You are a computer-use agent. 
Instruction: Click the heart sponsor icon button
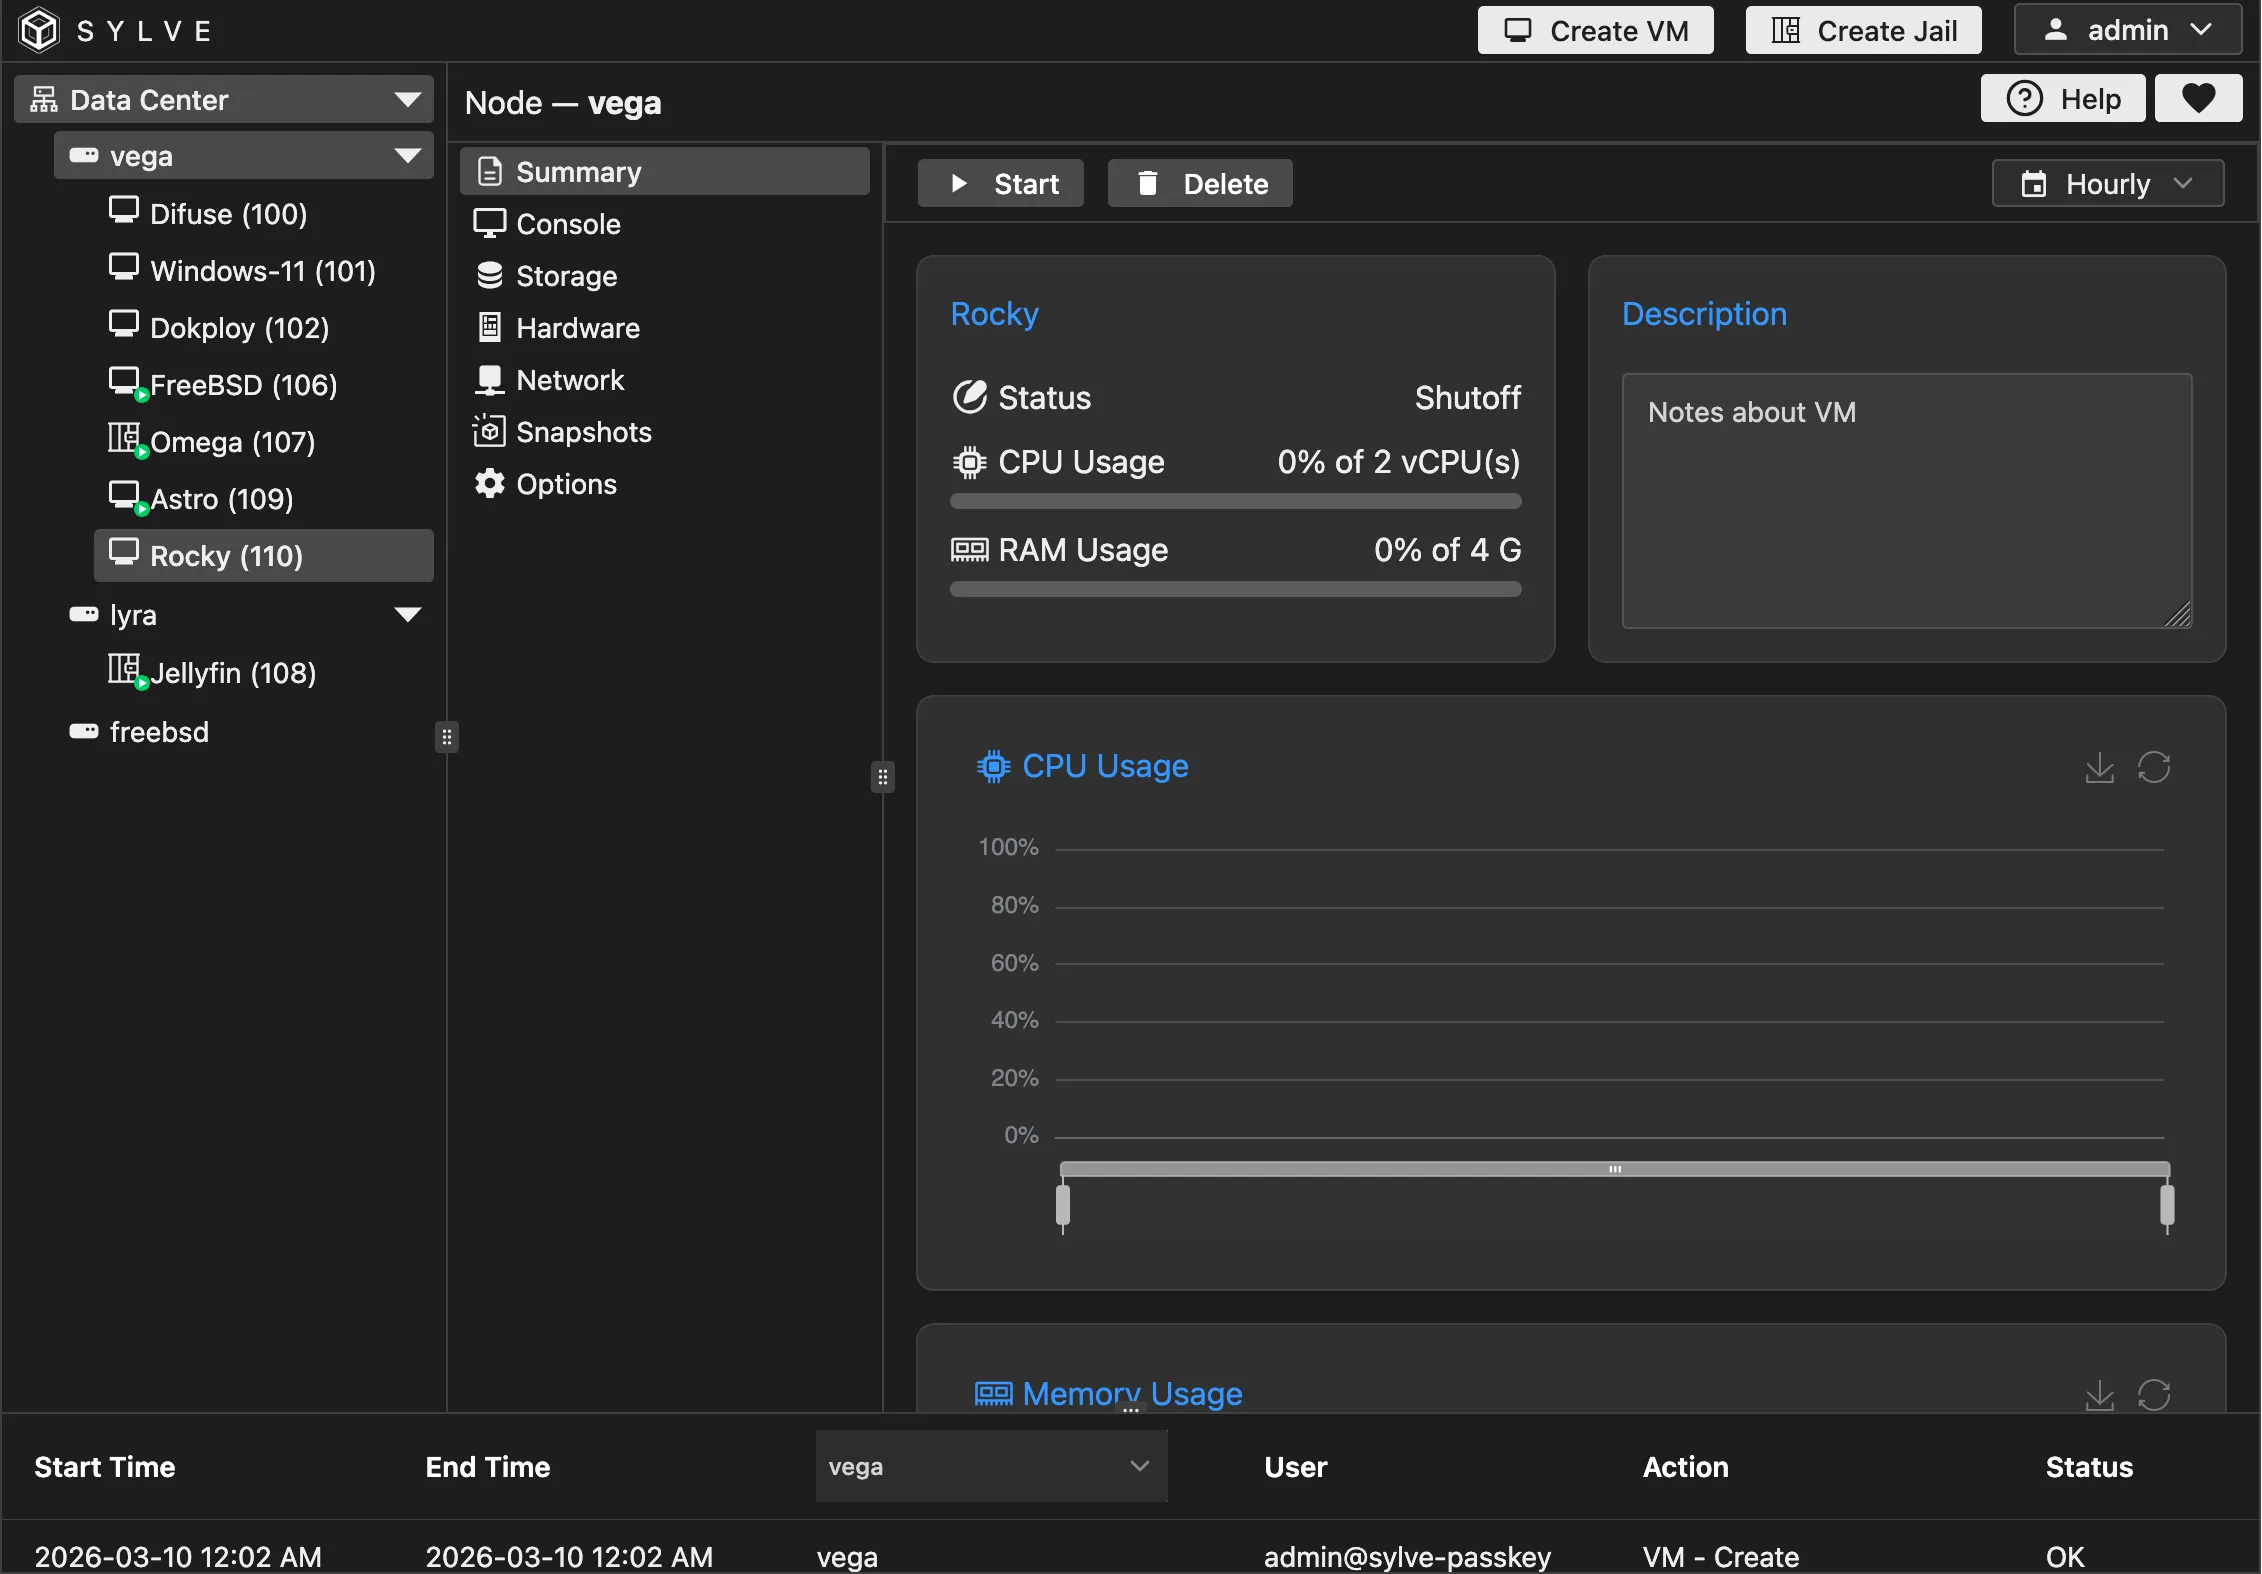coord(2198,98)
